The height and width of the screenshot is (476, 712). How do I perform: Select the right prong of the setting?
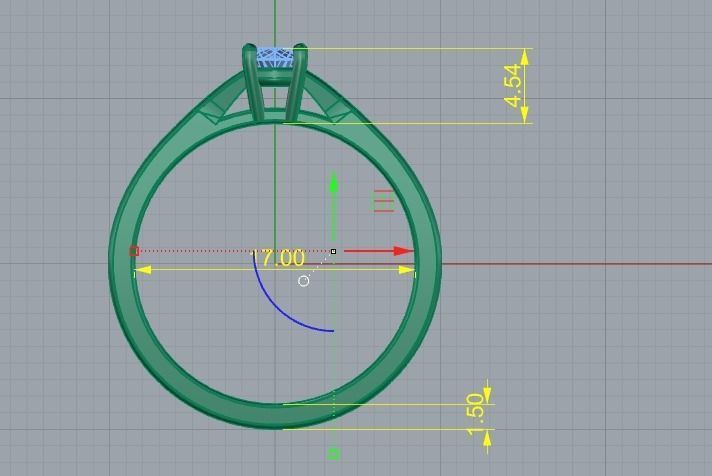point(296,82)
